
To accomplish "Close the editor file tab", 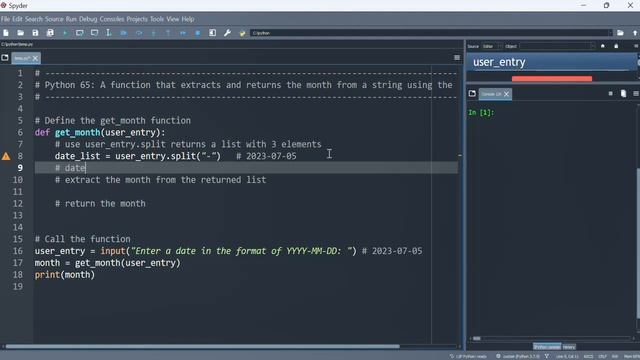I will pyautogui.click(x=35, y=58).
